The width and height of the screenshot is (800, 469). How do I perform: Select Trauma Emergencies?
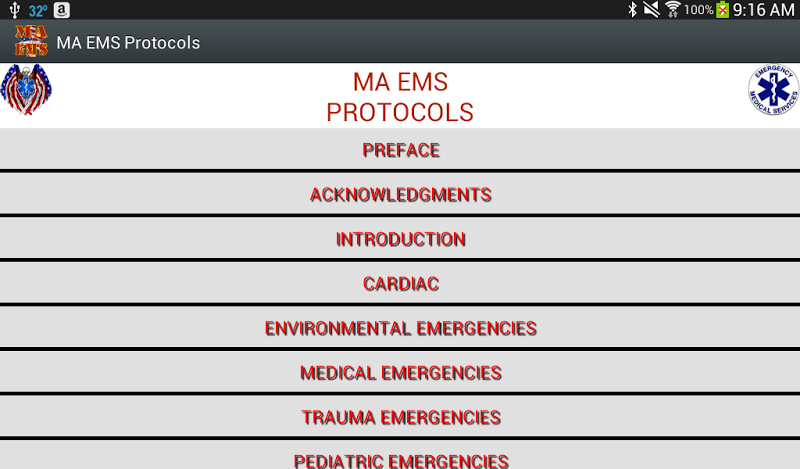pos(400,417)
